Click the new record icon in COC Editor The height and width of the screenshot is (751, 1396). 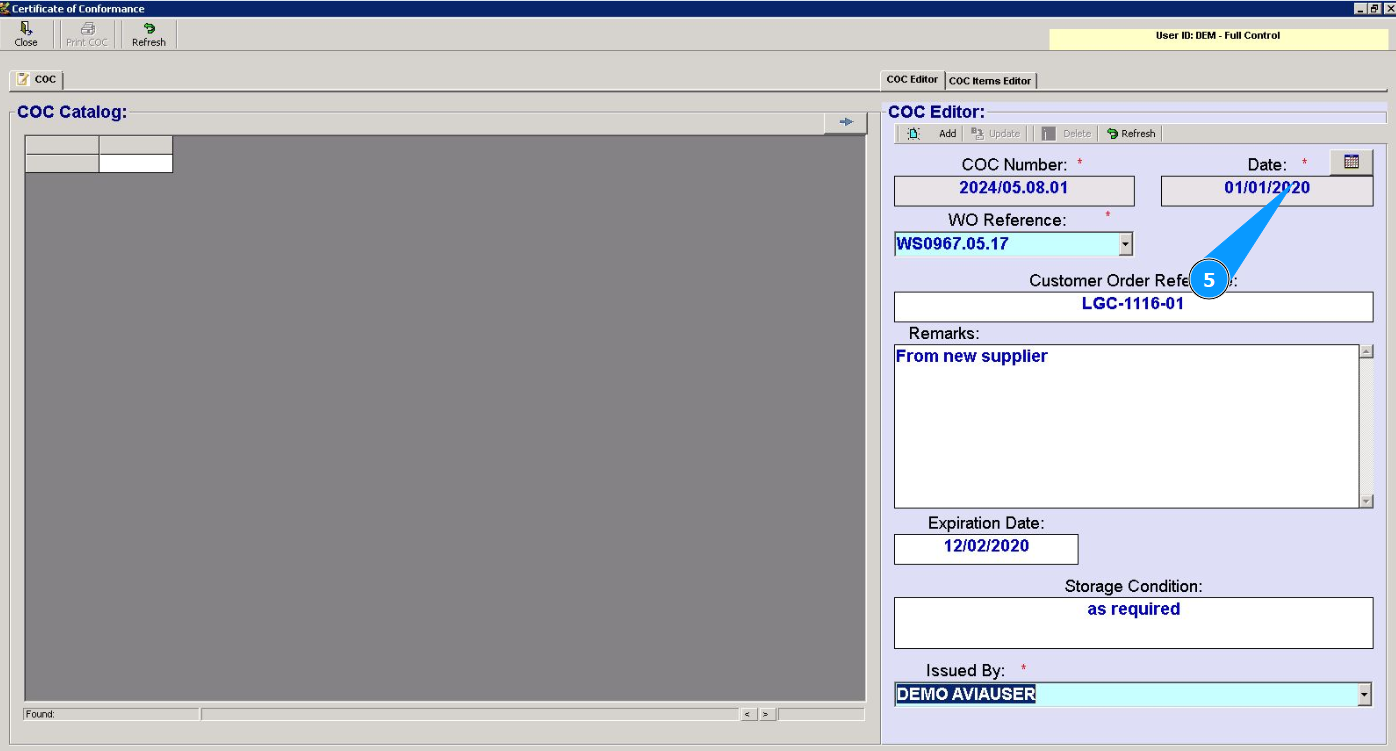pos(913,134)
